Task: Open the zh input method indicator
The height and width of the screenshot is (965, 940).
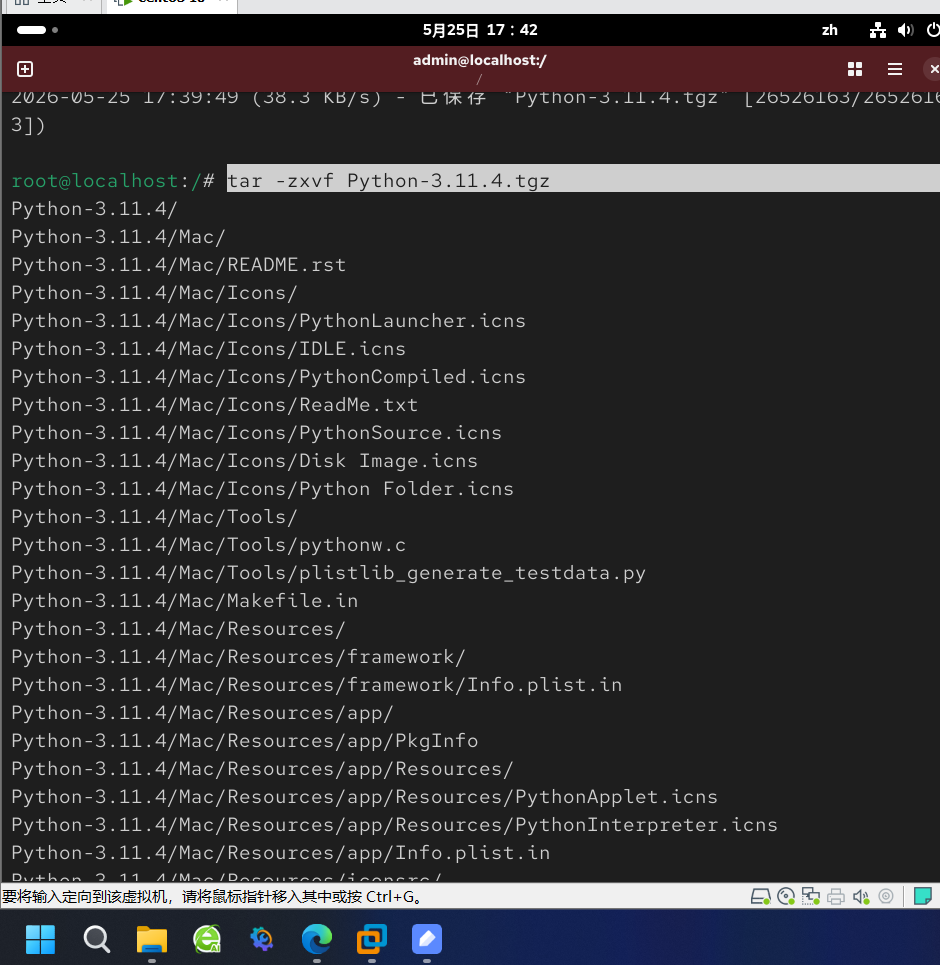Action: pyautogui.click(x=829, y=30)
